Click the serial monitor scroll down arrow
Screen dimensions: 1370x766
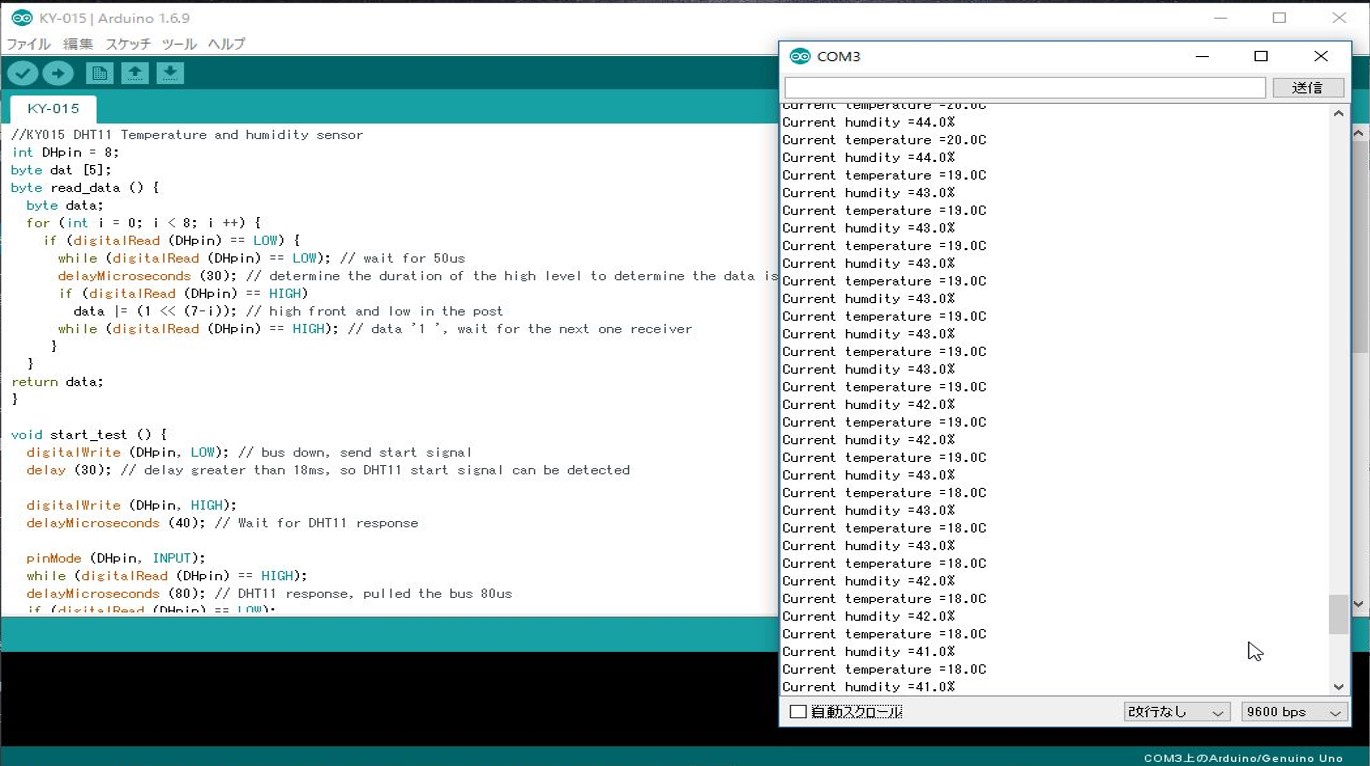pyautogui.click(x=1339, y=686)
